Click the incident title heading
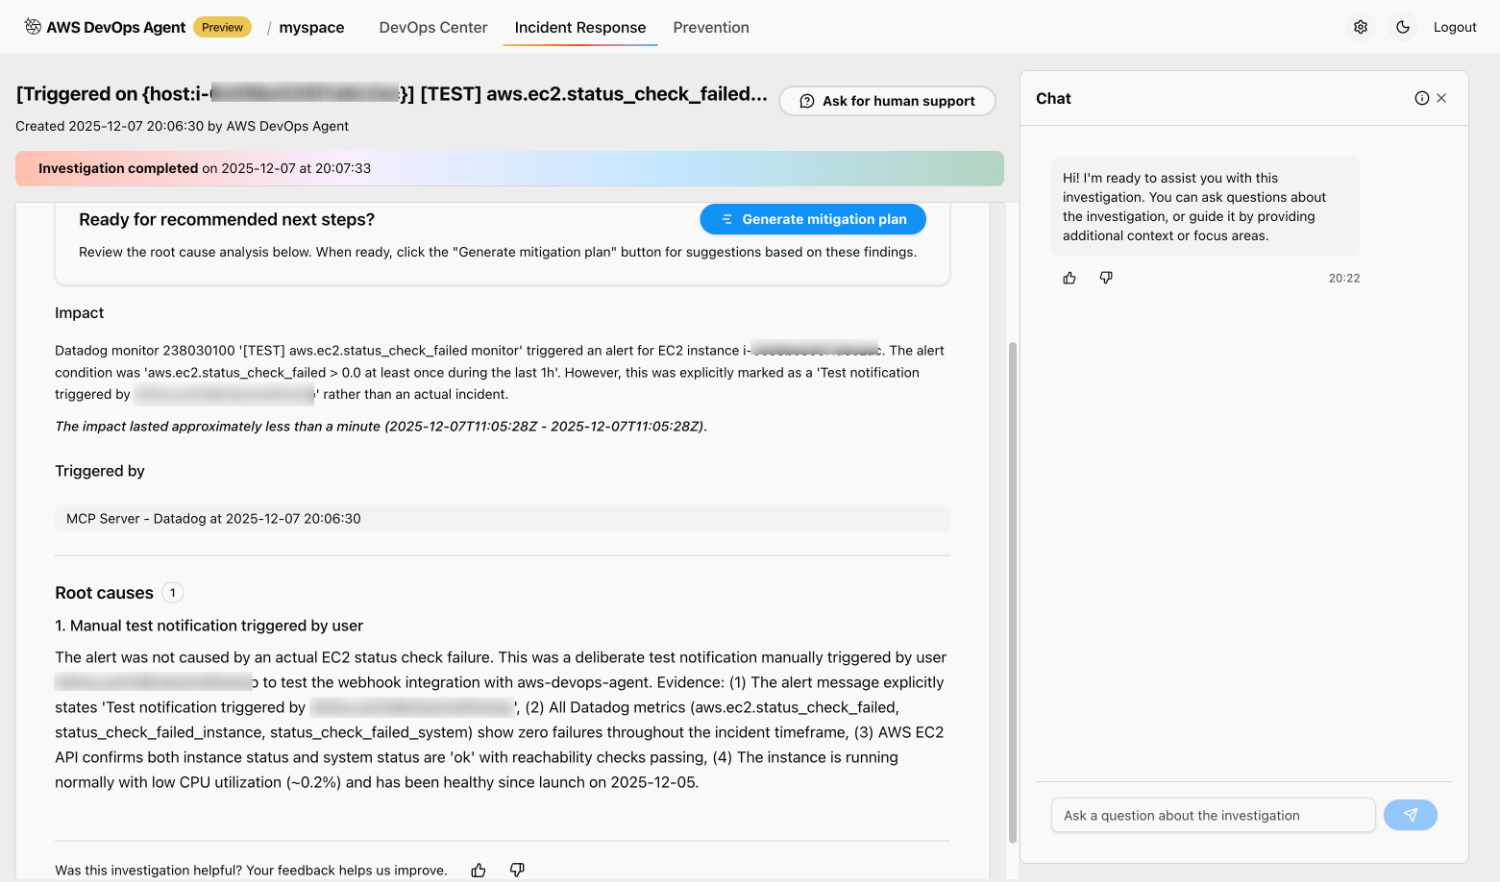 (x=392, y=94)
